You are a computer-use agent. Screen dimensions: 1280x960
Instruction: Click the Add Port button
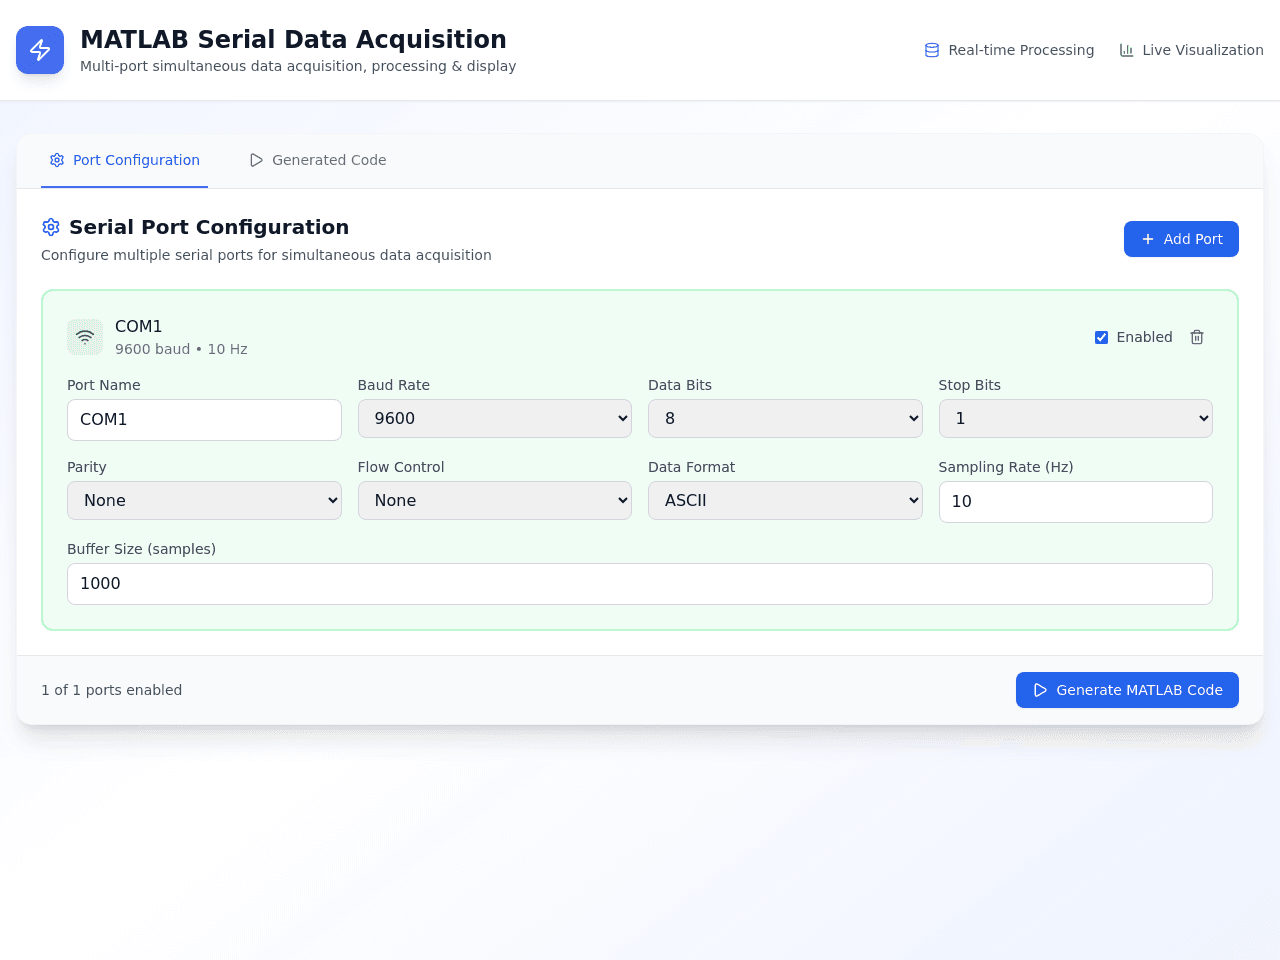(x=1181, y=239)
